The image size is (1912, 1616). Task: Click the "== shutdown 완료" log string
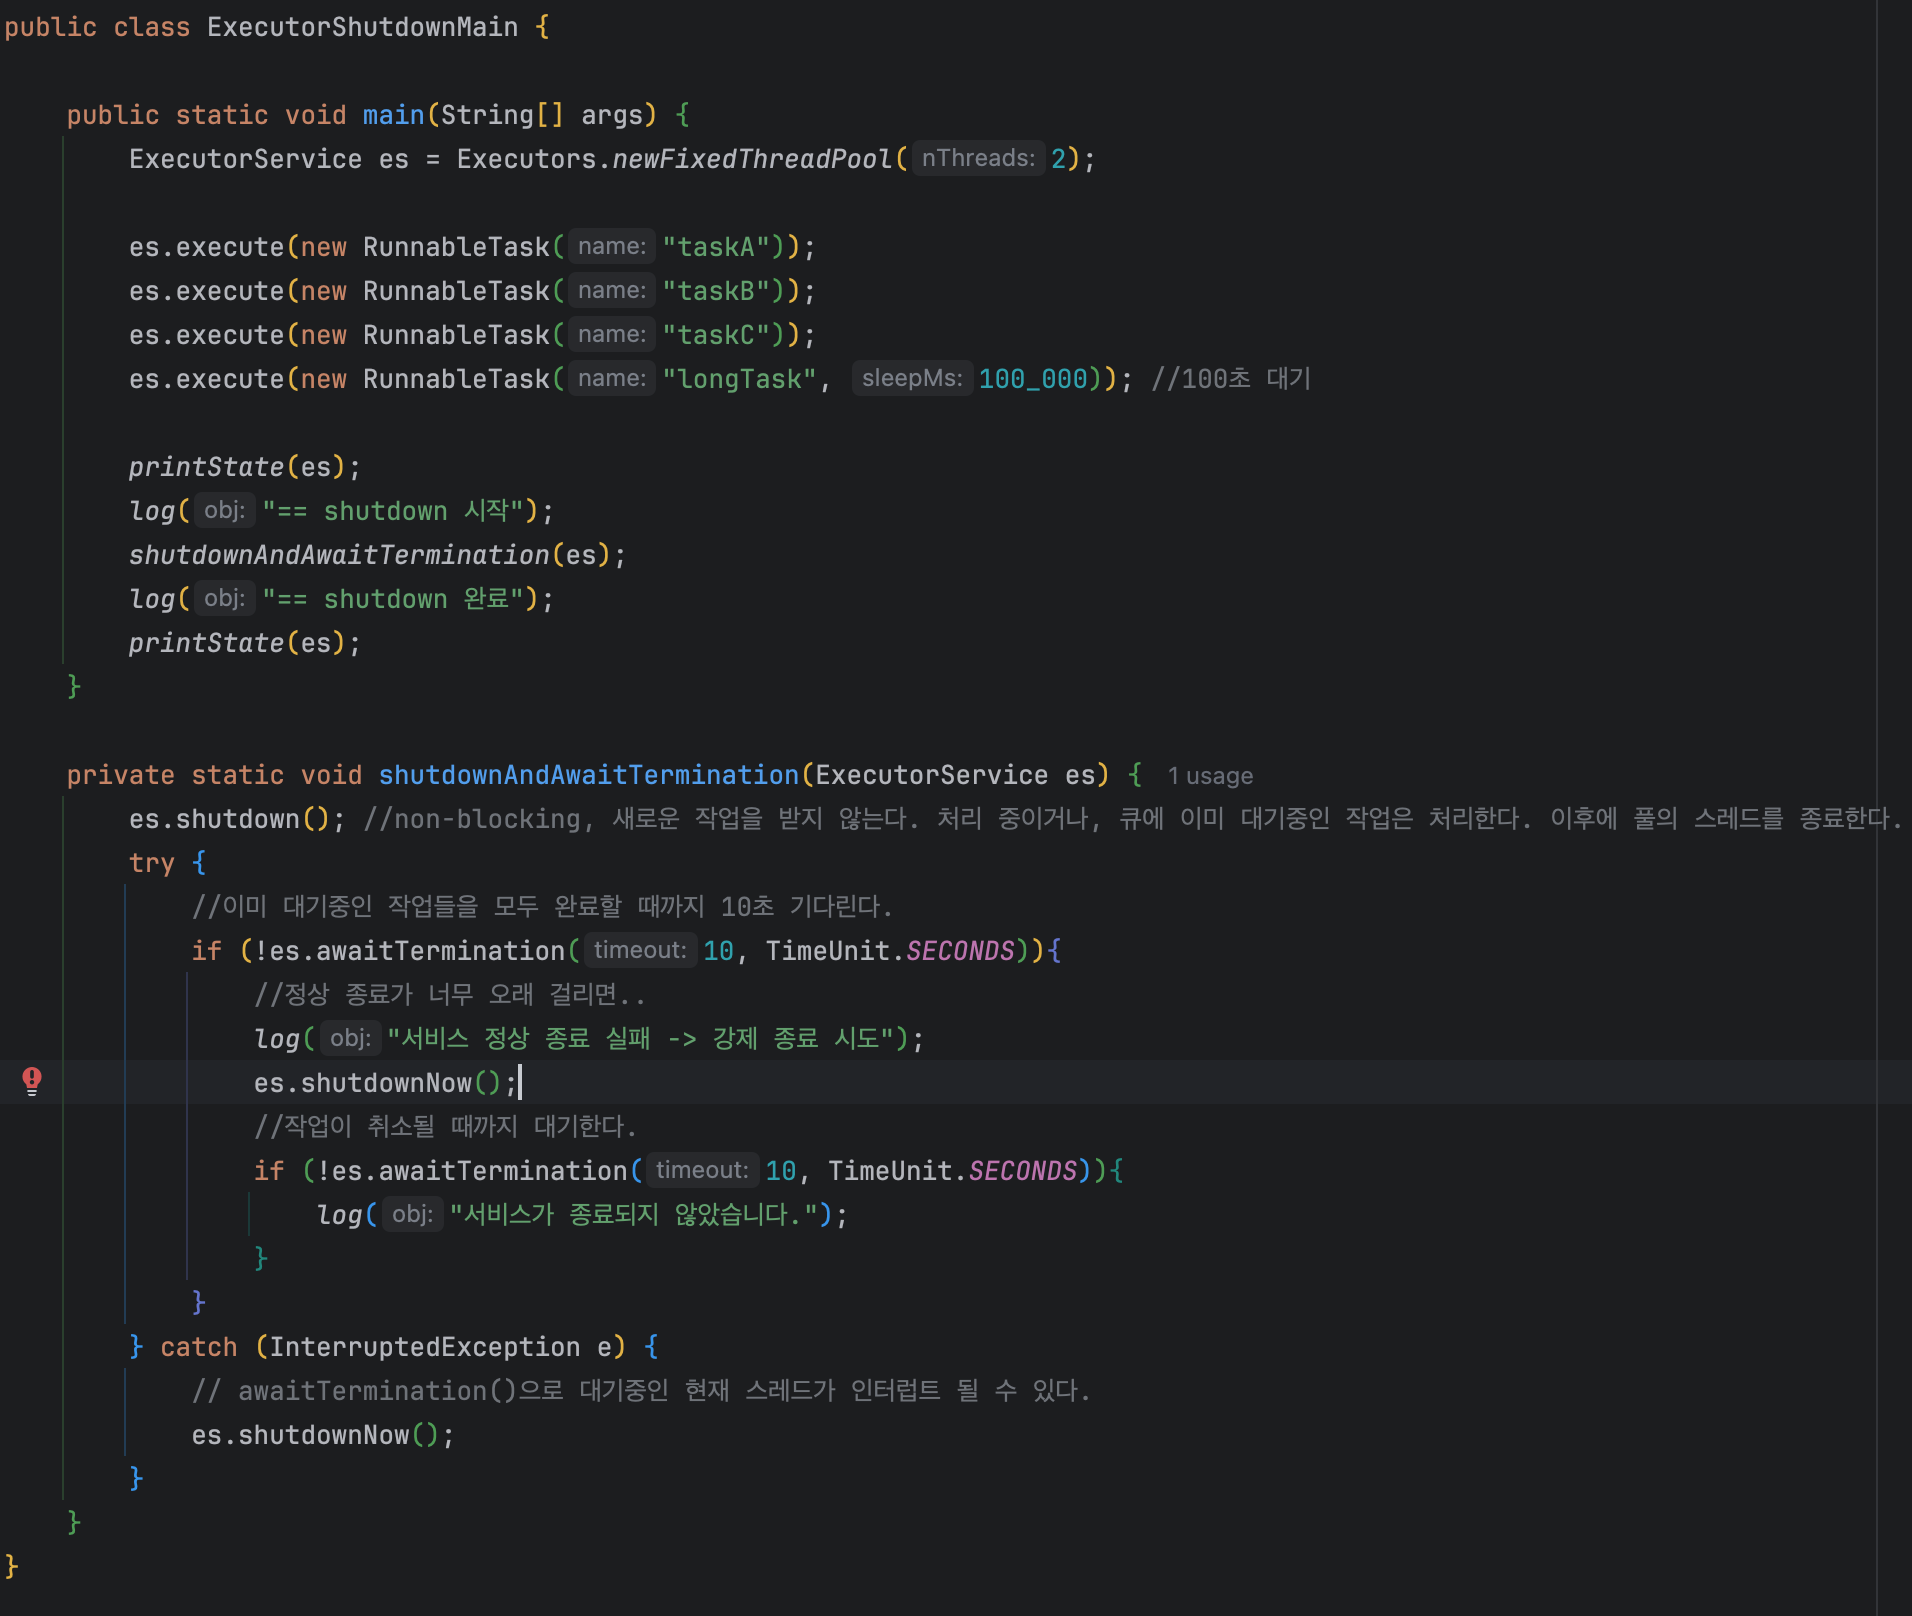click(x=393, y=599)
